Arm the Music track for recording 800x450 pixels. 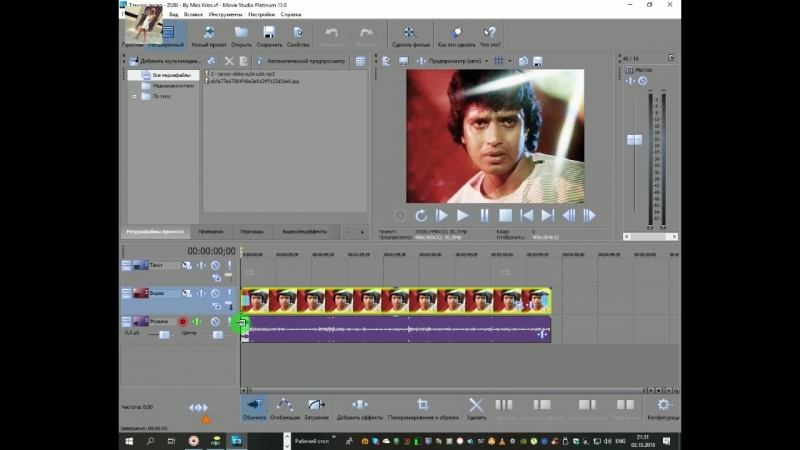pos(183,322)
